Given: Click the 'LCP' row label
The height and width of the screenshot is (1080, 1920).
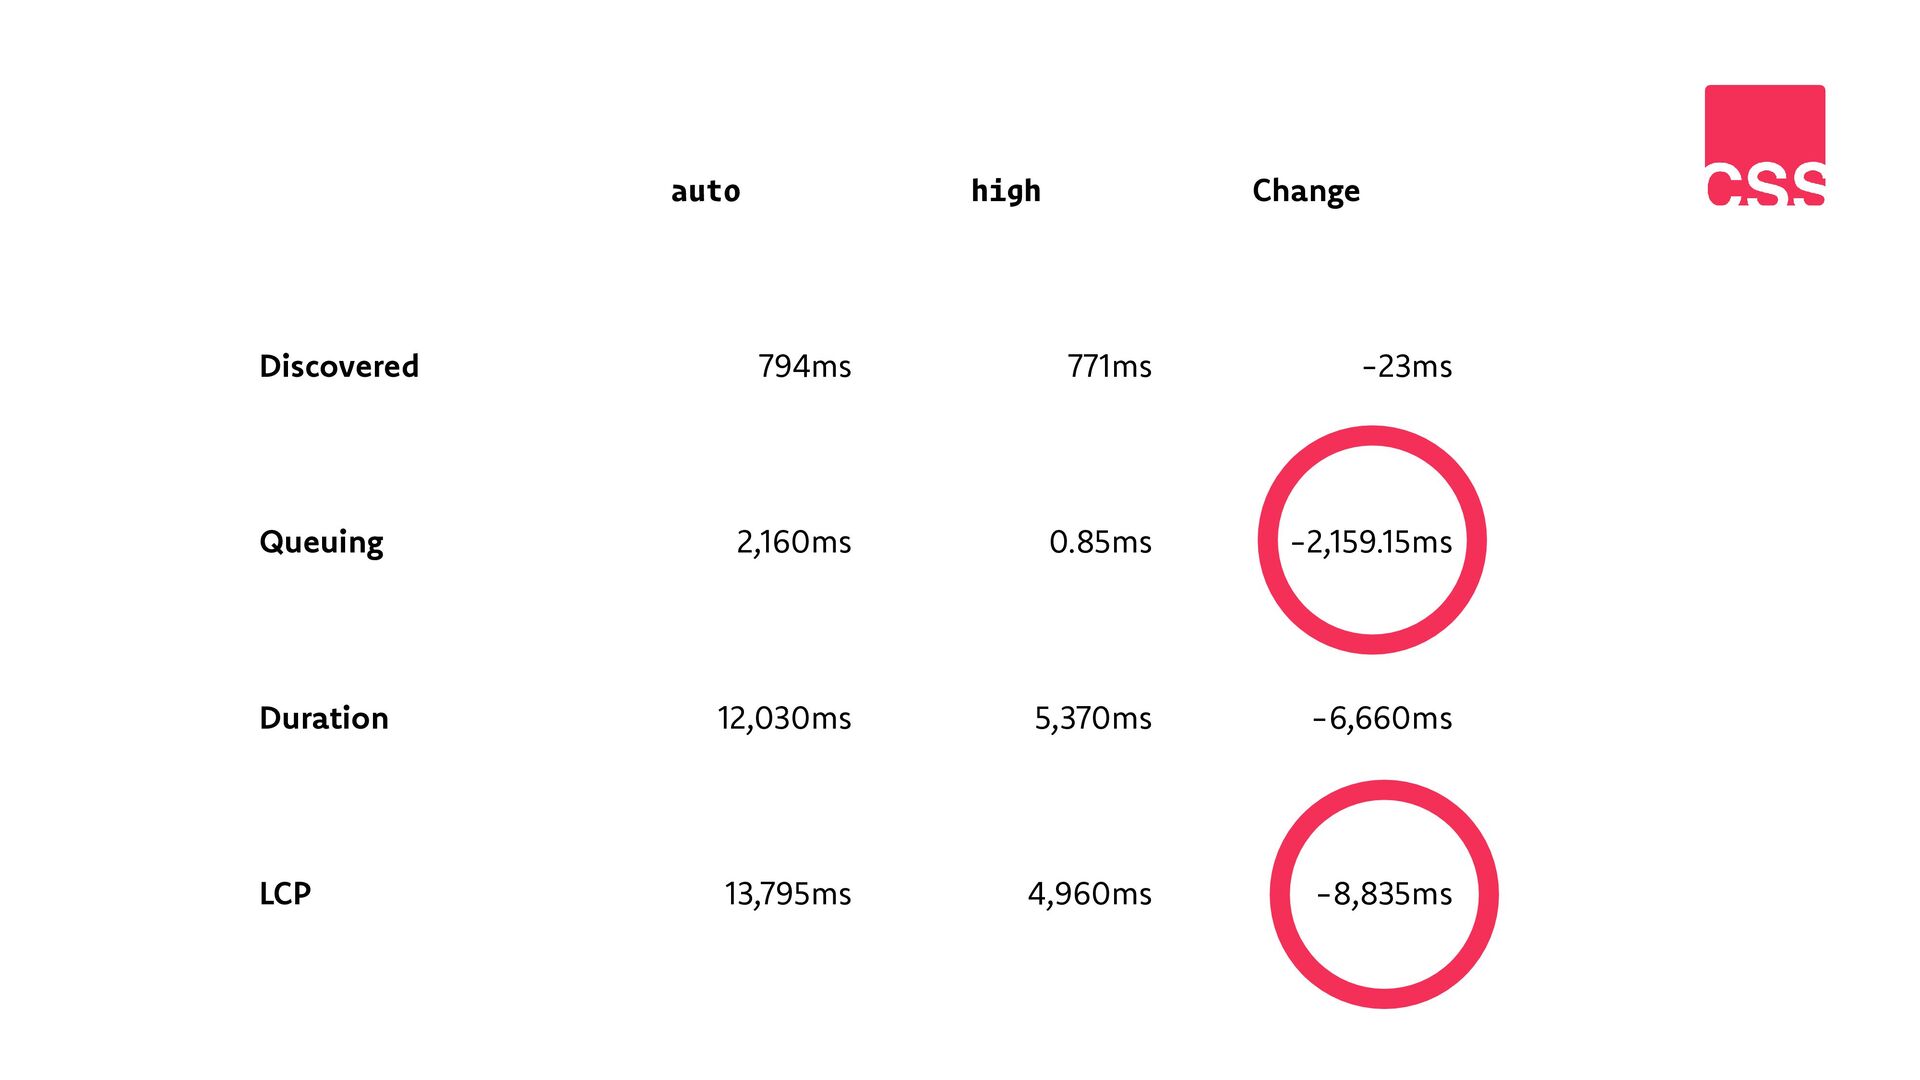Looking at the screenshot, I should [285, 894].
